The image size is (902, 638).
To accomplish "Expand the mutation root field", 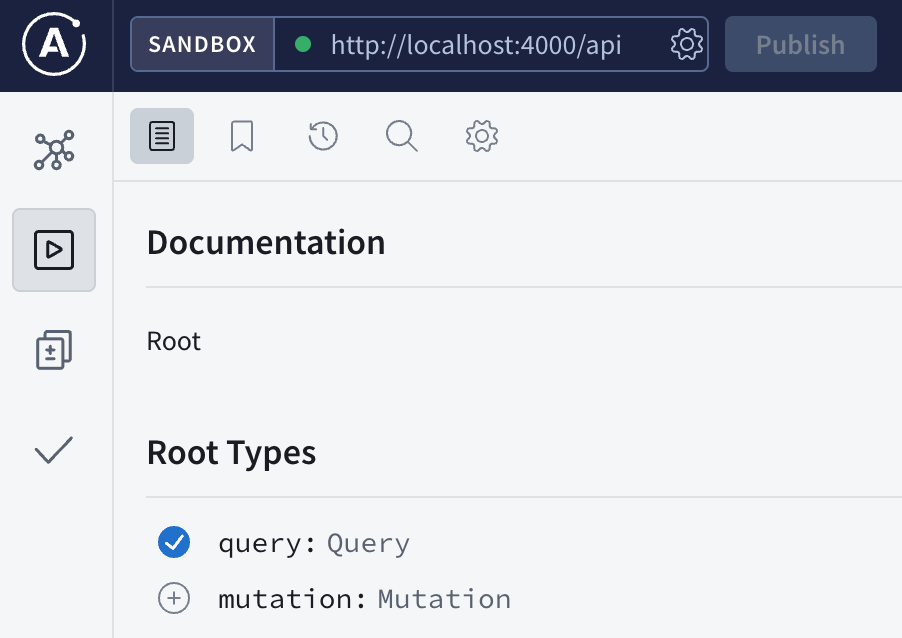I will [287, 599].
